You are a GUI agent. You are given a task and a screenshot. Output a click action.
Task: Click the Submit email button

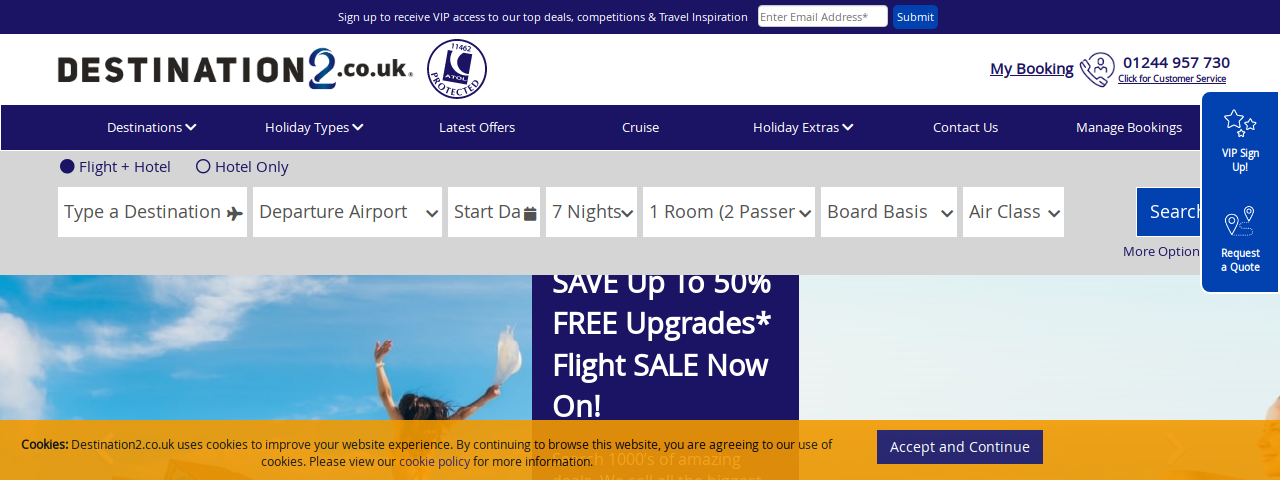pyautogui.click(x=915, y=17)
